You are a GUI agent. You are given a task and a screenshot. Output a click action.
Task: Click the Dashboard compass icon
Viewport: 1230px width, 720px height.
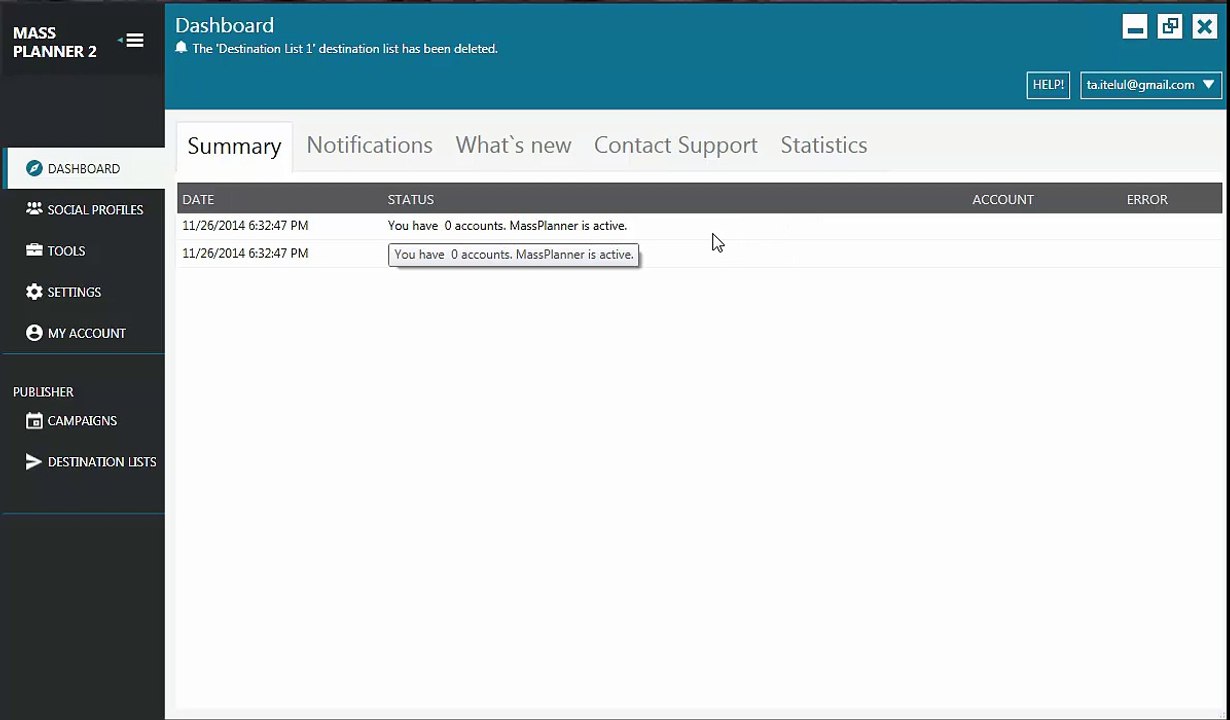click(x=34, y=168)
